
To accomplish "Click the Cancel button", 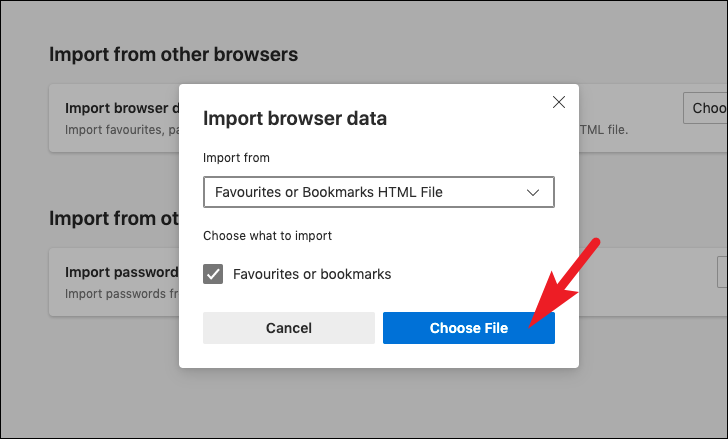I will point(289,328).
